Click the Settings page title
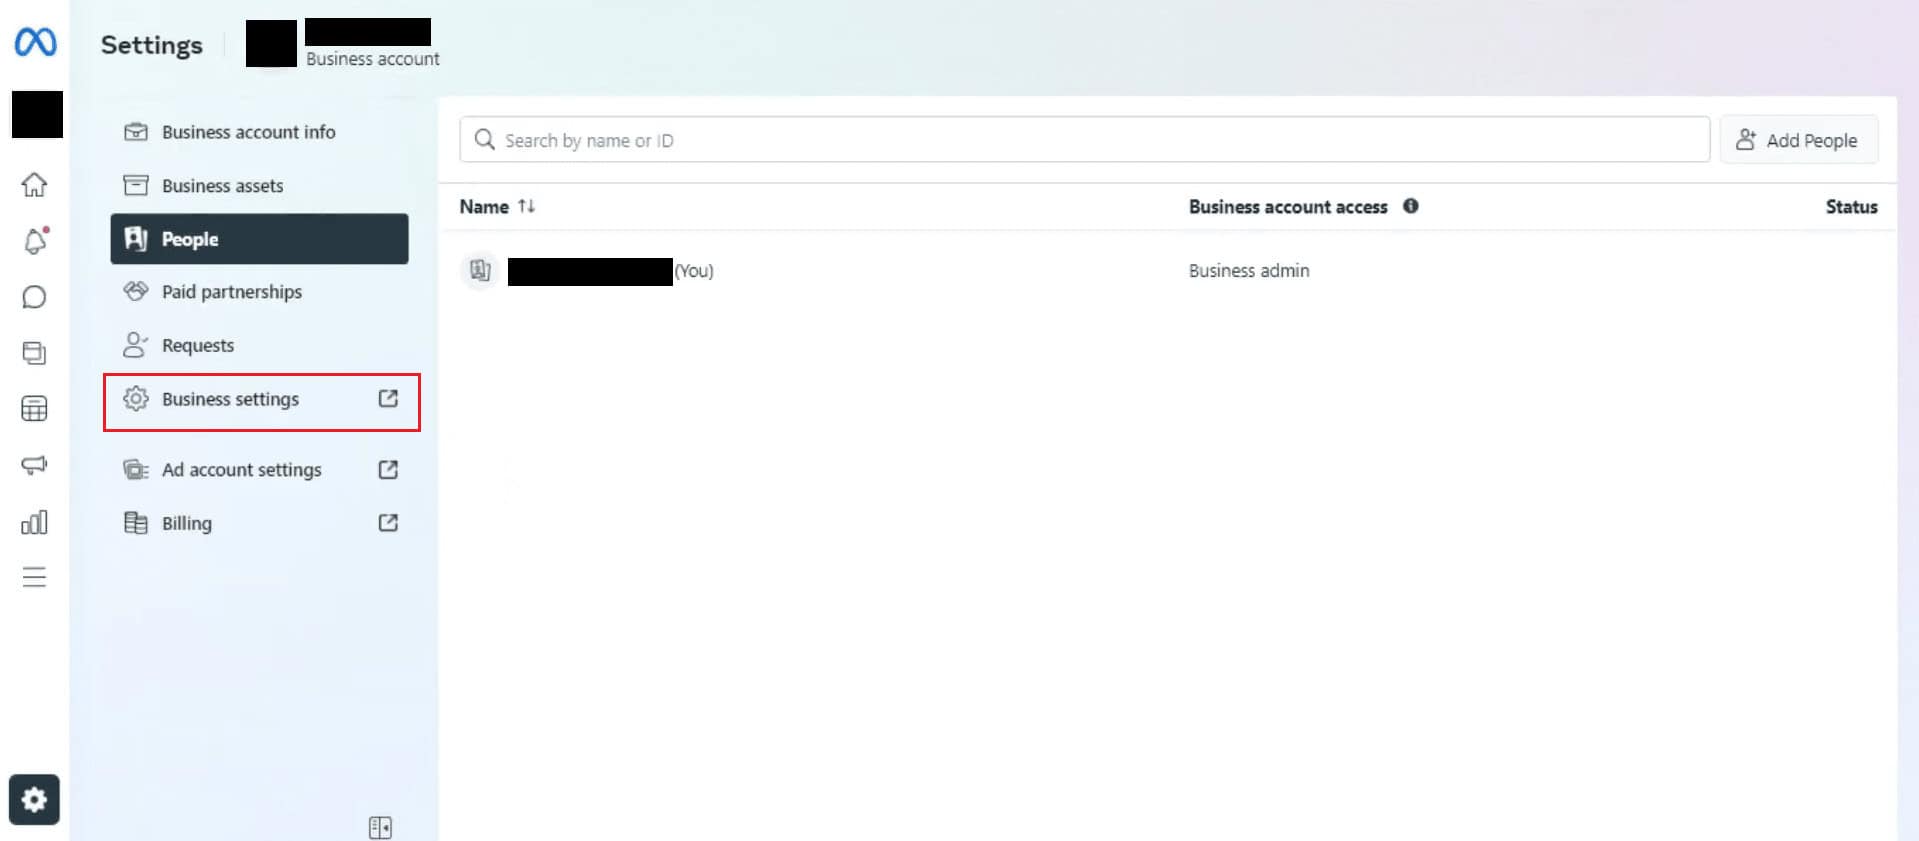 (151, 45)
